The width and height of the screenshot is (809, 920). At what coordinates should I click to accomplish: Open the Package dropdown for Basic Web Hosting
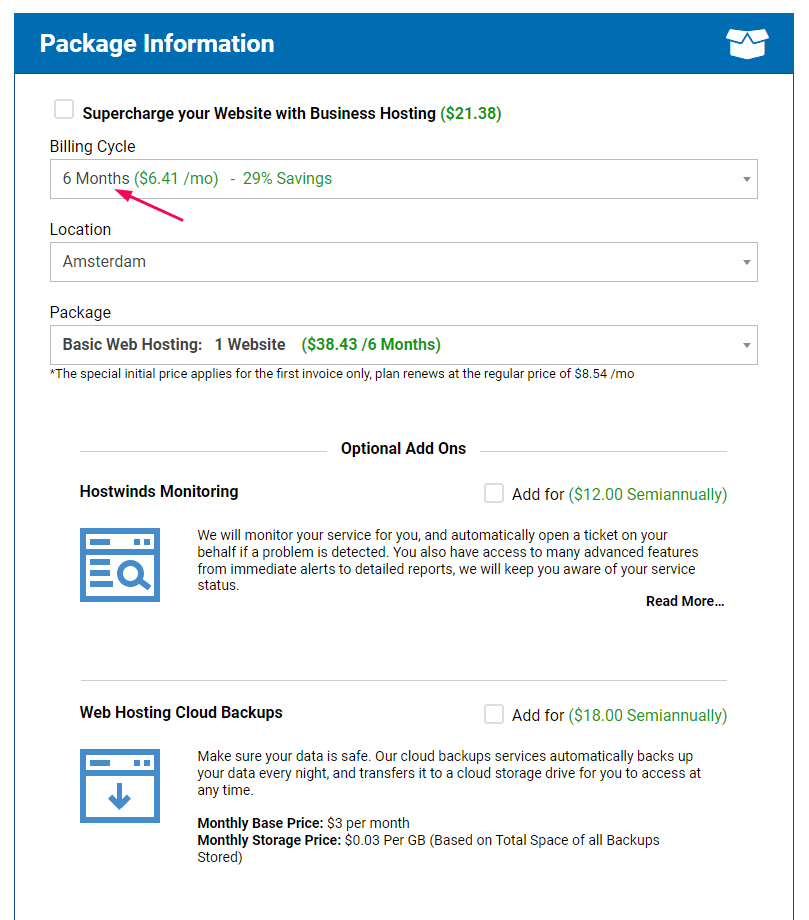click(404, 345)
